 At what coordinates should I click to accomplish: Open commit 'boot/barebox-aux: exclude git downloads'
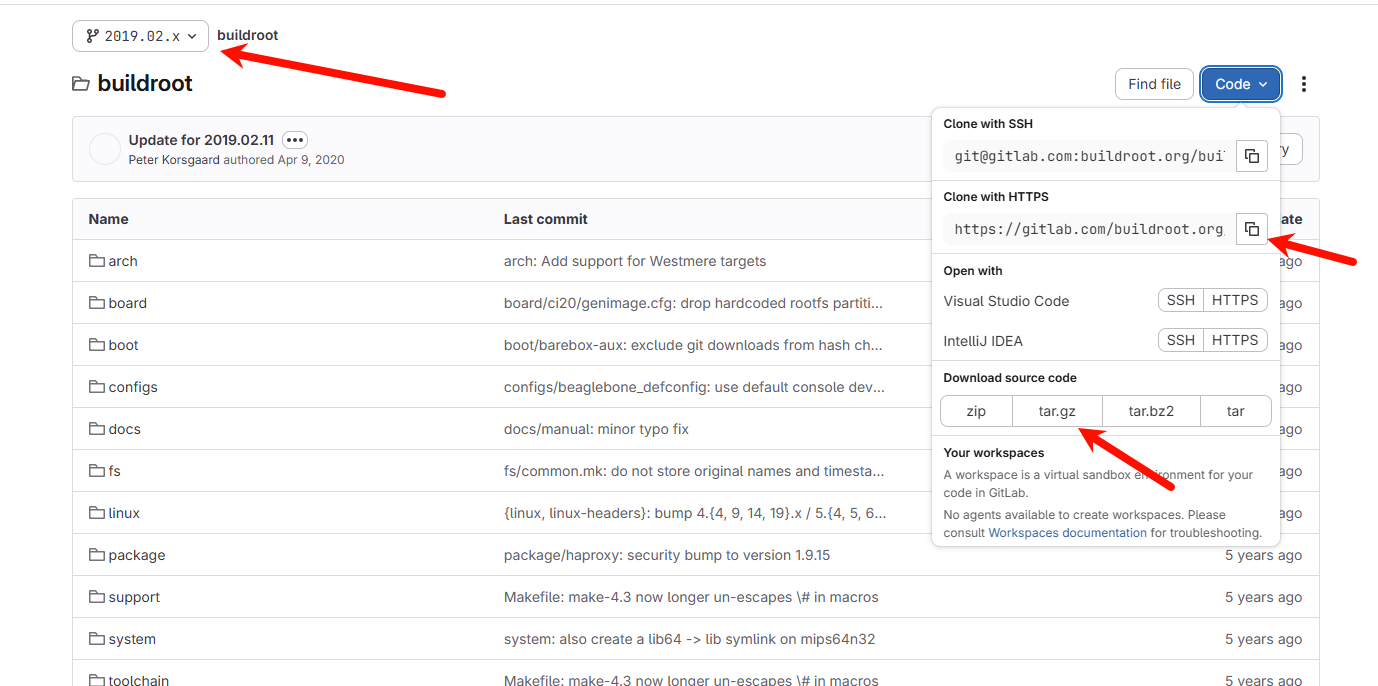(693, 345)
